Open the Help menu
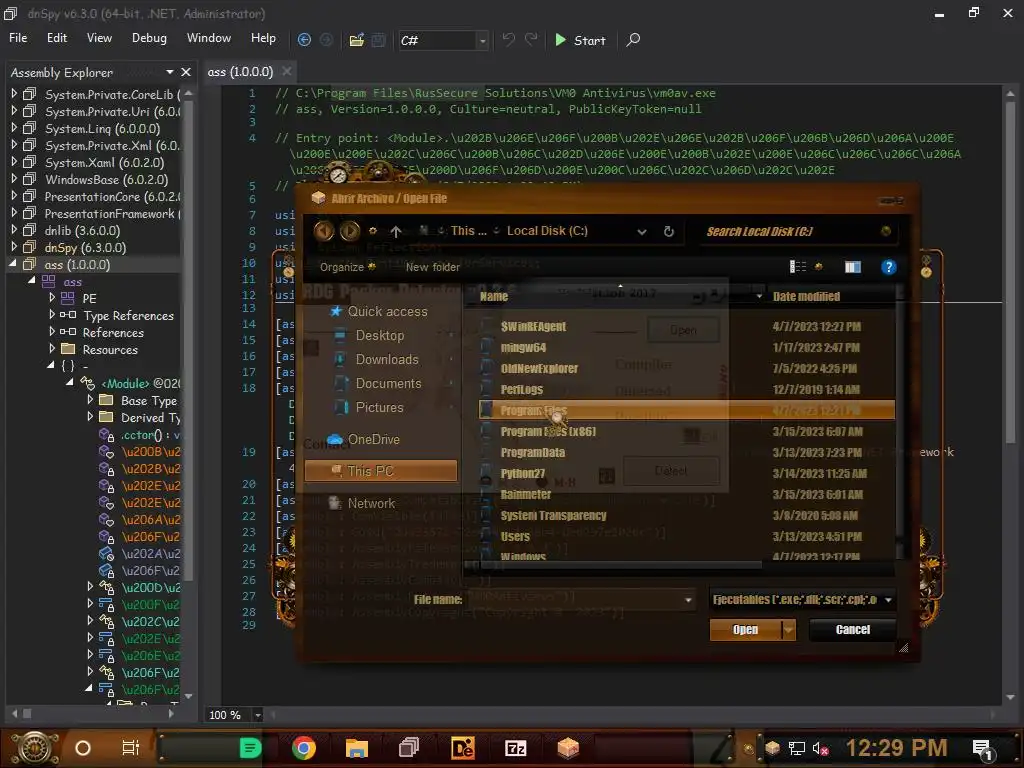1024x768 pixels. click(263, 38)
